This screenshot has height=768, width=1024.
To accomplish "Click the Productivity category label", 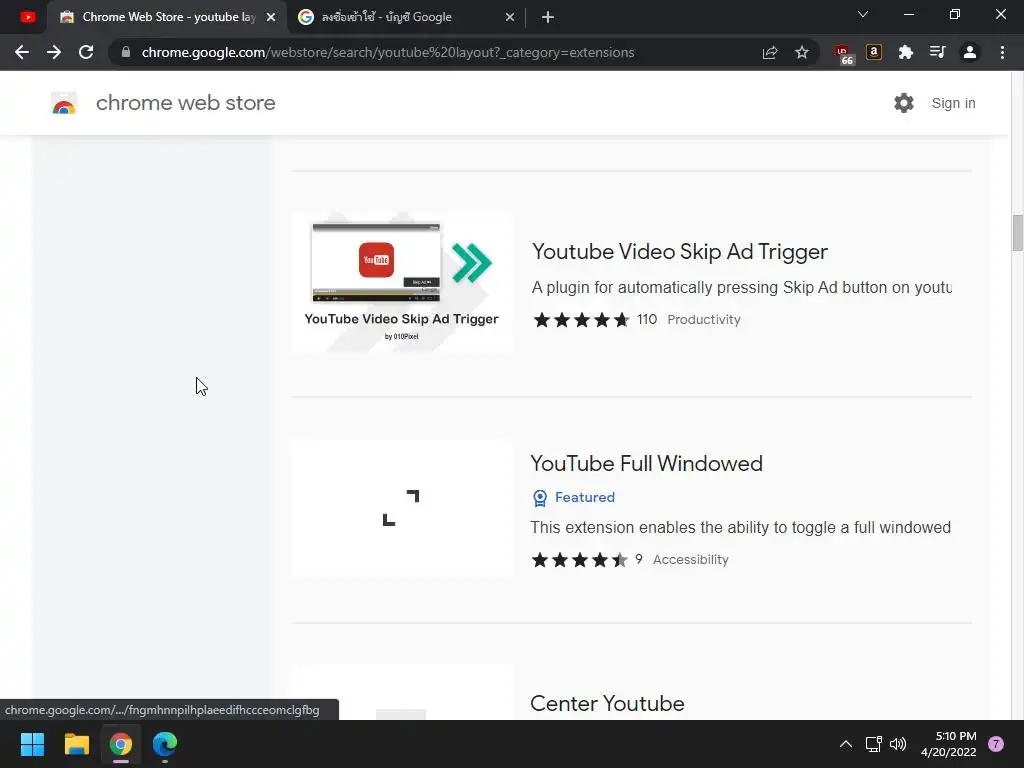I will pyautogui.click(x=704, y=319).
